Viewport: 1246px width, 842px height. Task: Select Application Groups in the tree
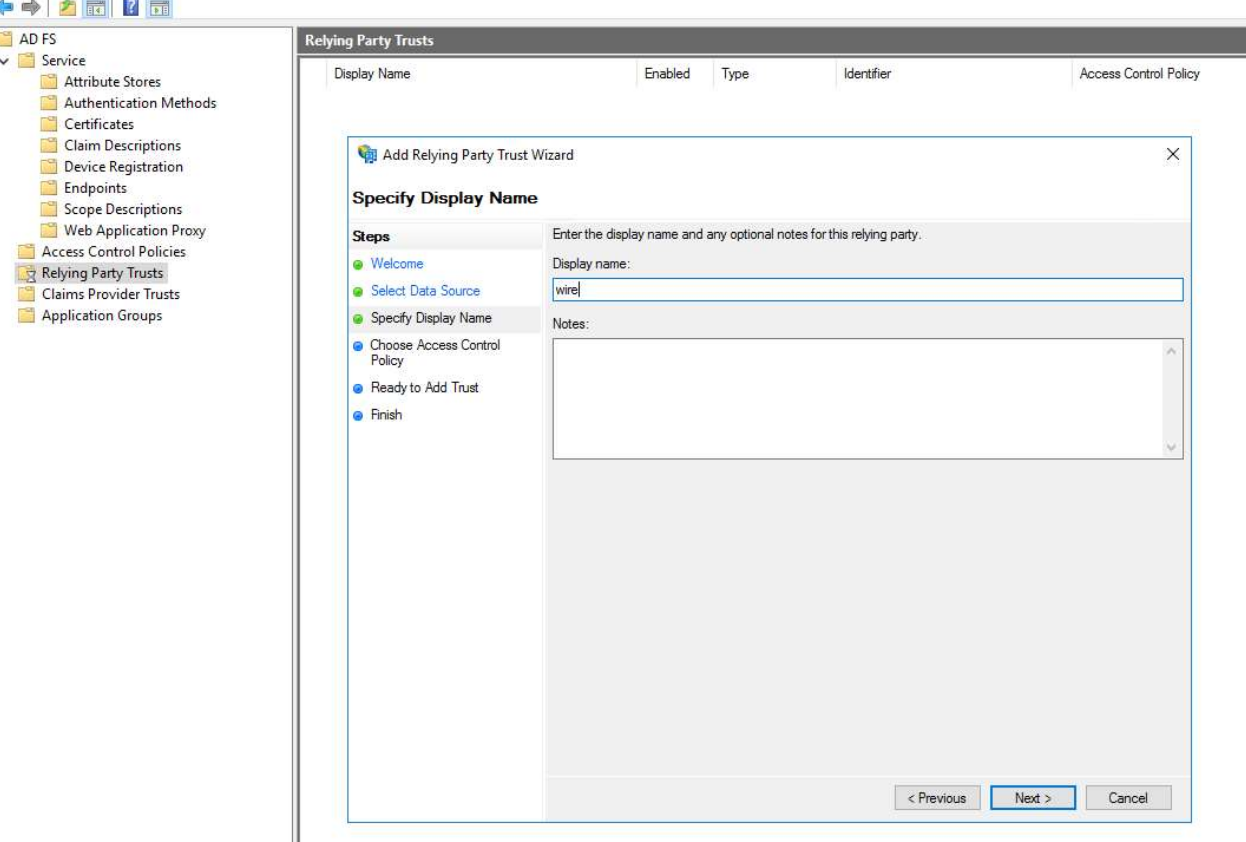click(101, 316)
